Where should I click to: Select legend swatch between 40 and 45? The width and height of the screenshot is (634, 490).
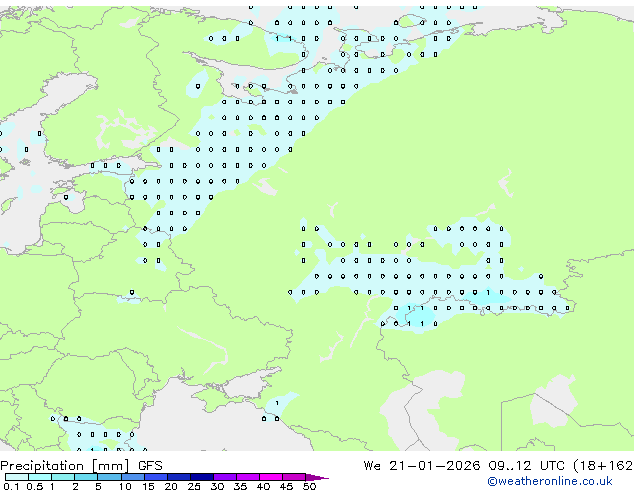271,477
